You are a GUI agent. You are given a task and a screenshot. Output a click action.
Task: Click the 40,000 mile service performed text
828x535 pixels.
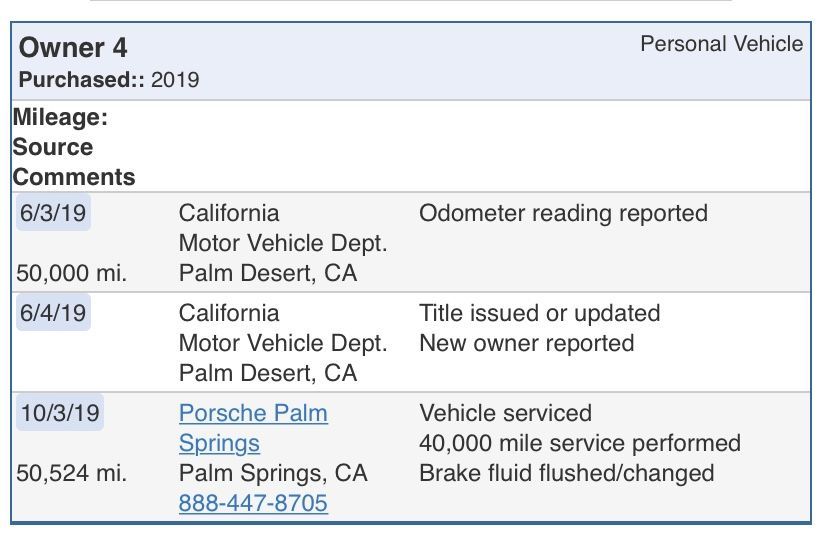[x=579, y=443]
